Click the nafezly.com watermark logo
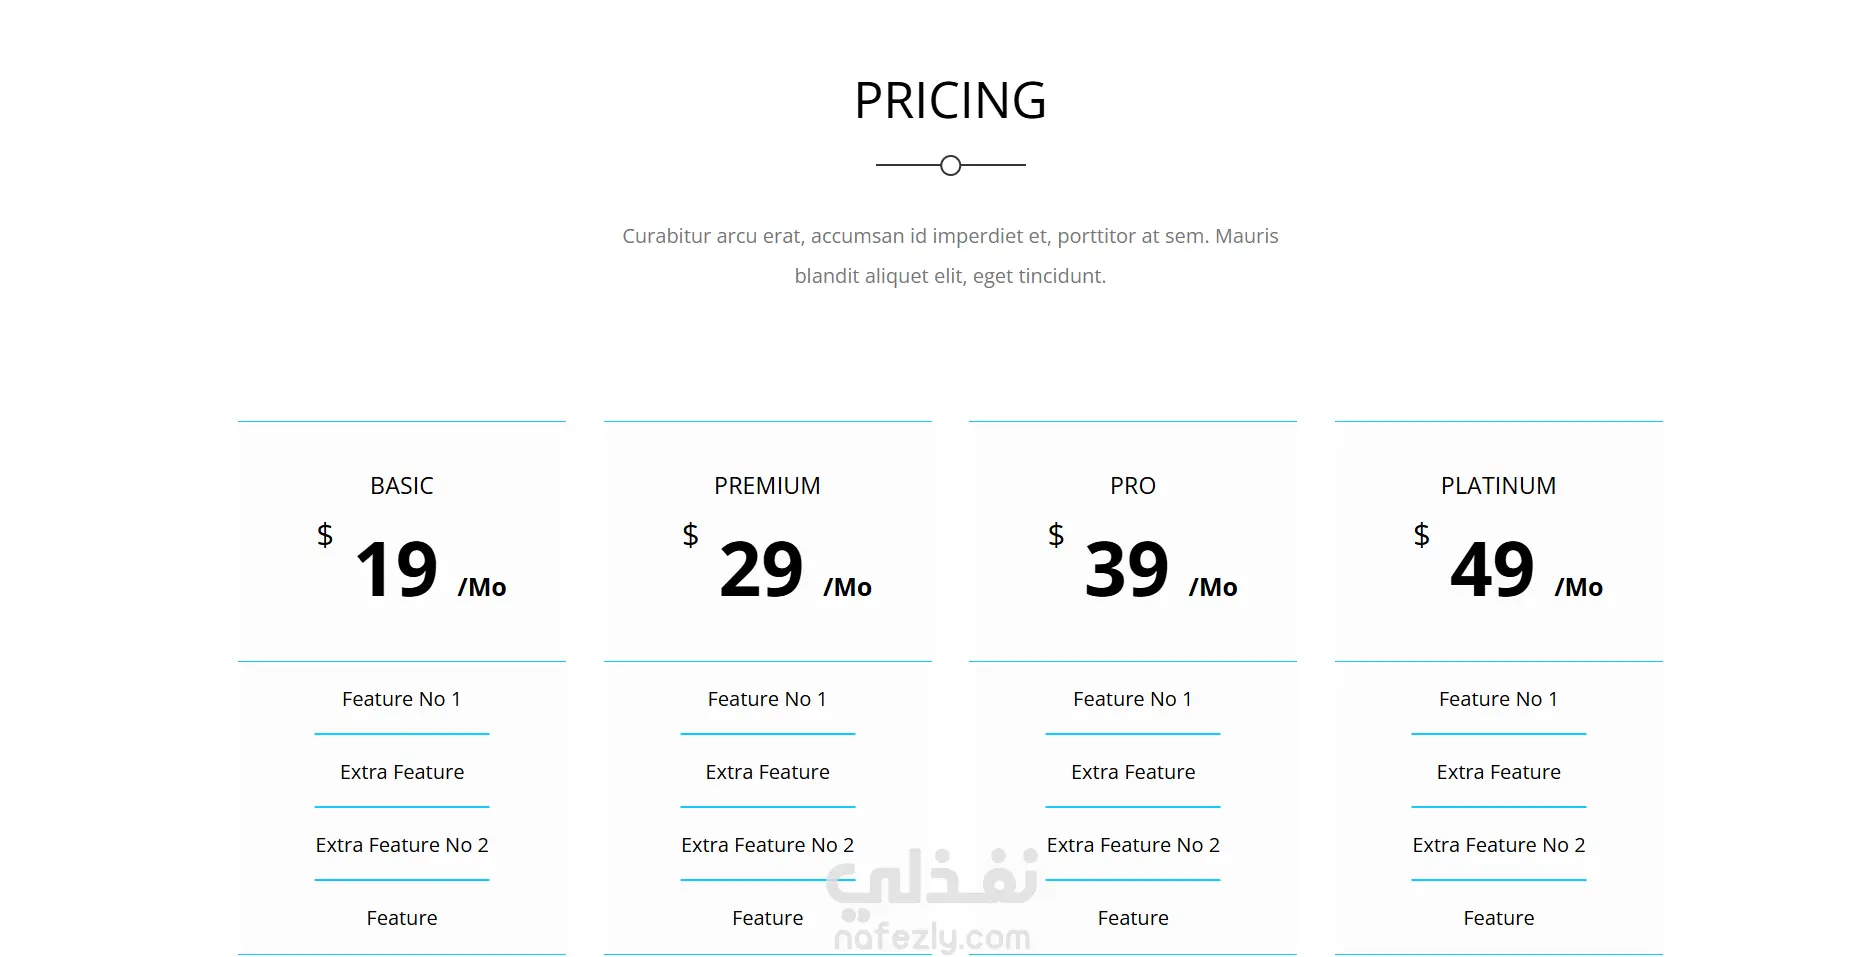Image resolution: width=1864 pixels, height=957 pixels. (932, 902)
